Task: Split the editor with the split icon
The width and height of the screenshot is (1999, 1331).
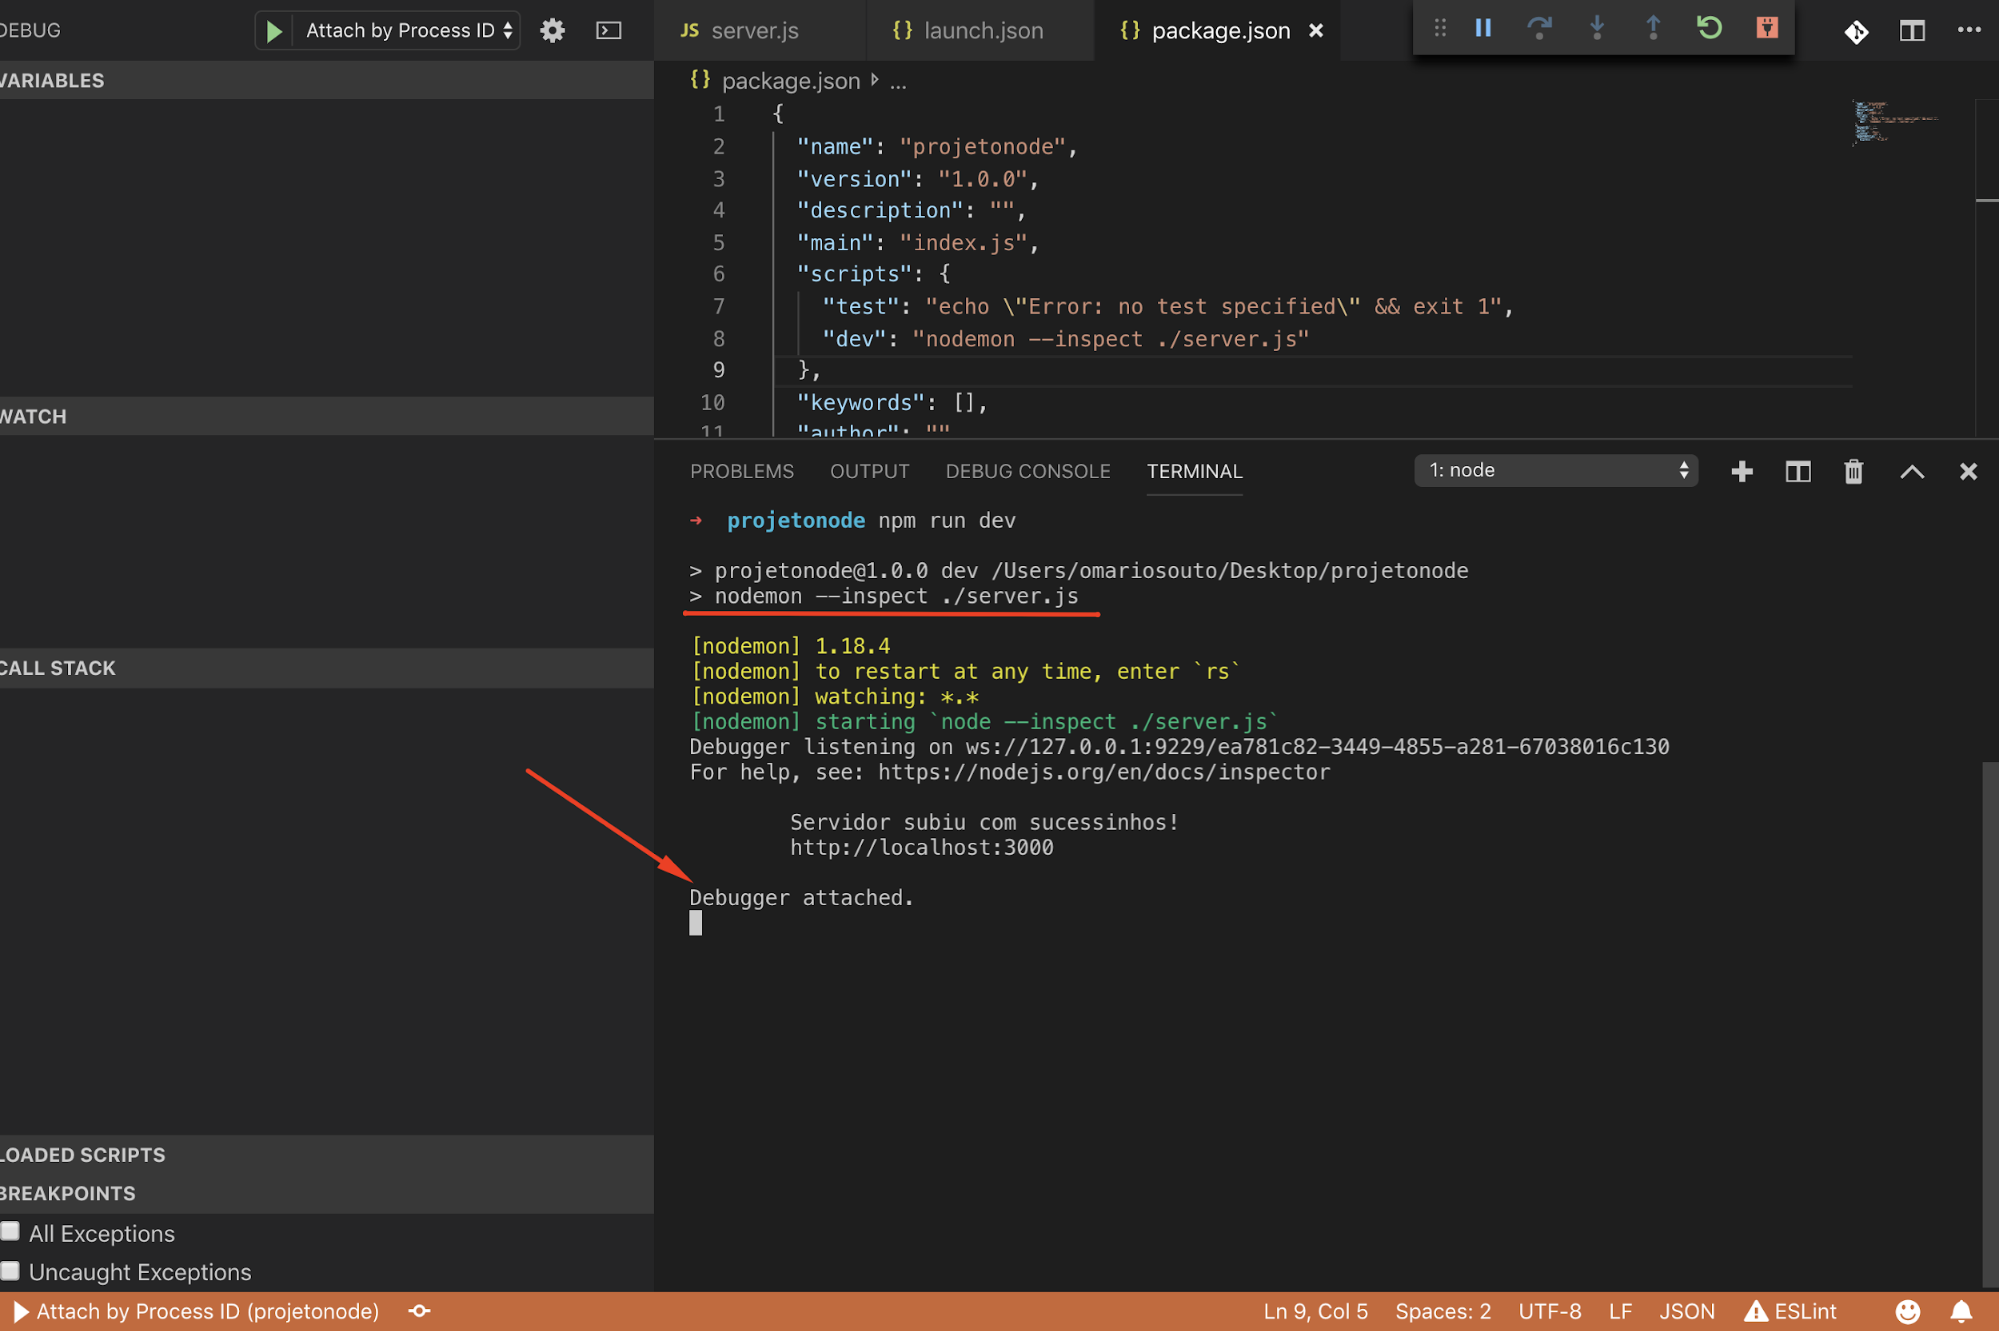Action: pos(1797,471)
